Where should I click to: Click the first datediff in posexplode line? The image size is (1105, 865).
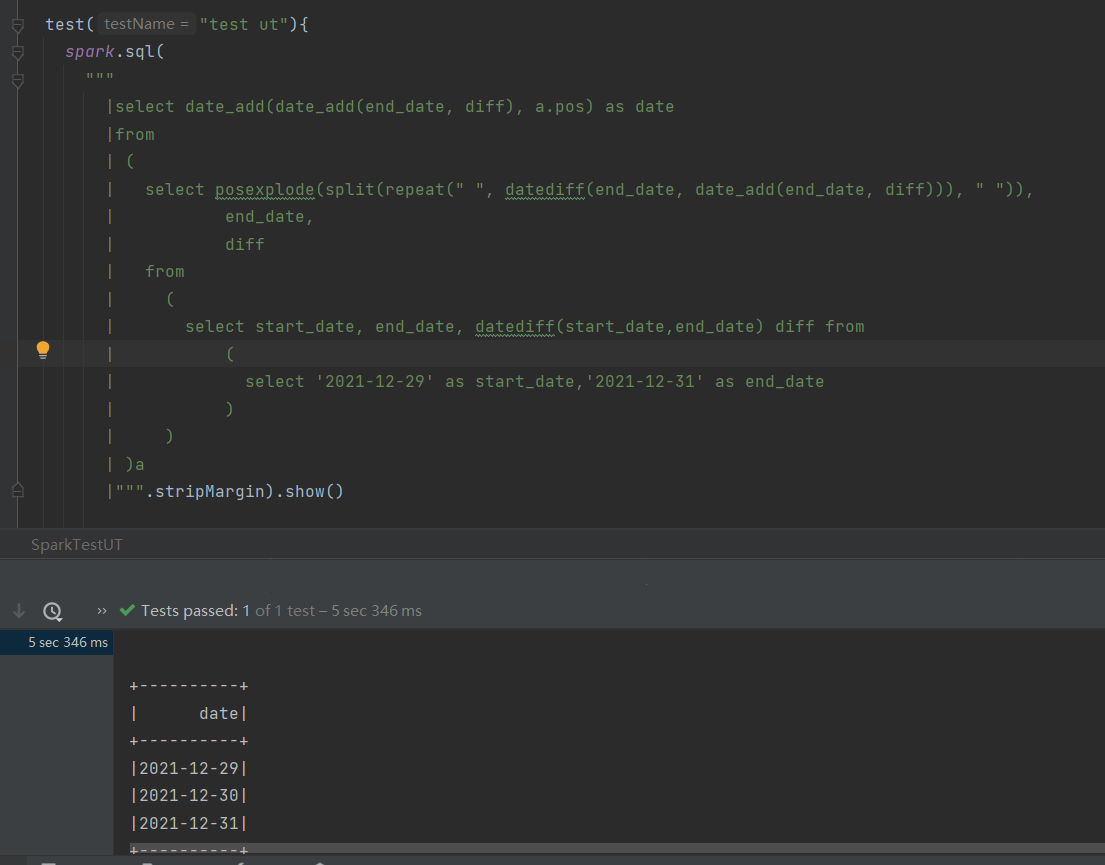pyautogui.click(x=545, y=190)
